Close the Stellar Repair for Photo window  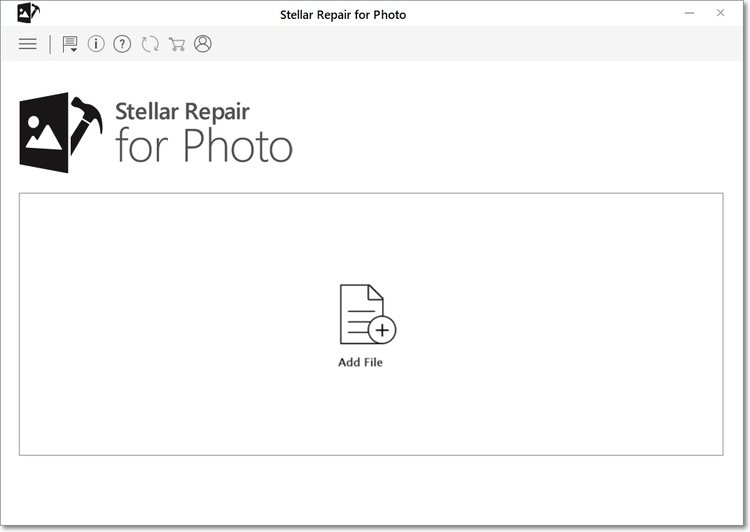[x=720, y=13]
